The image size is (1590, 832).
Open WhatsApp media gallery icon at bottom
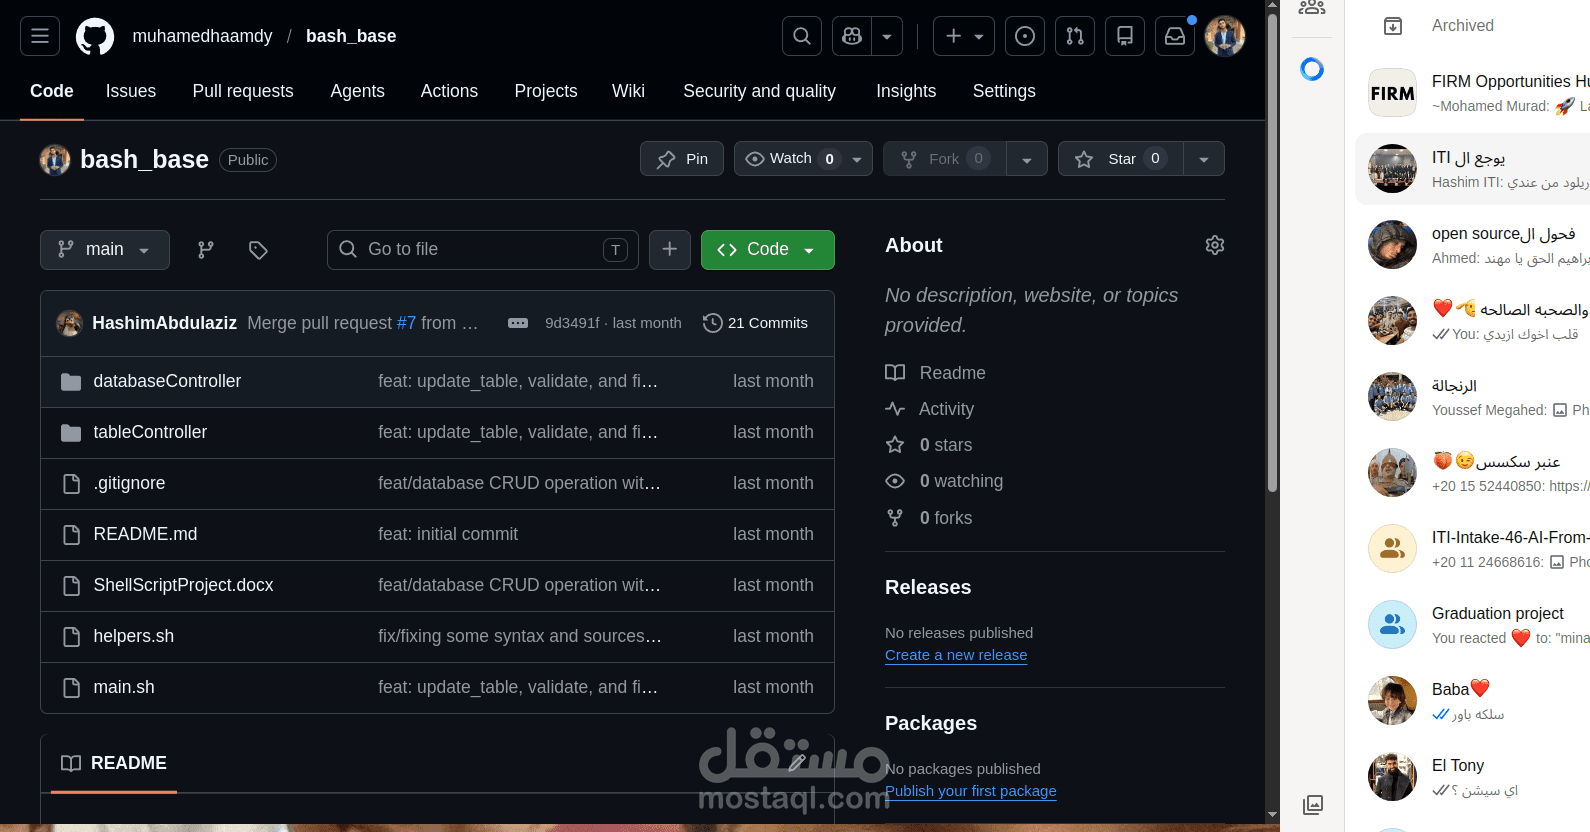point(1313,804)
